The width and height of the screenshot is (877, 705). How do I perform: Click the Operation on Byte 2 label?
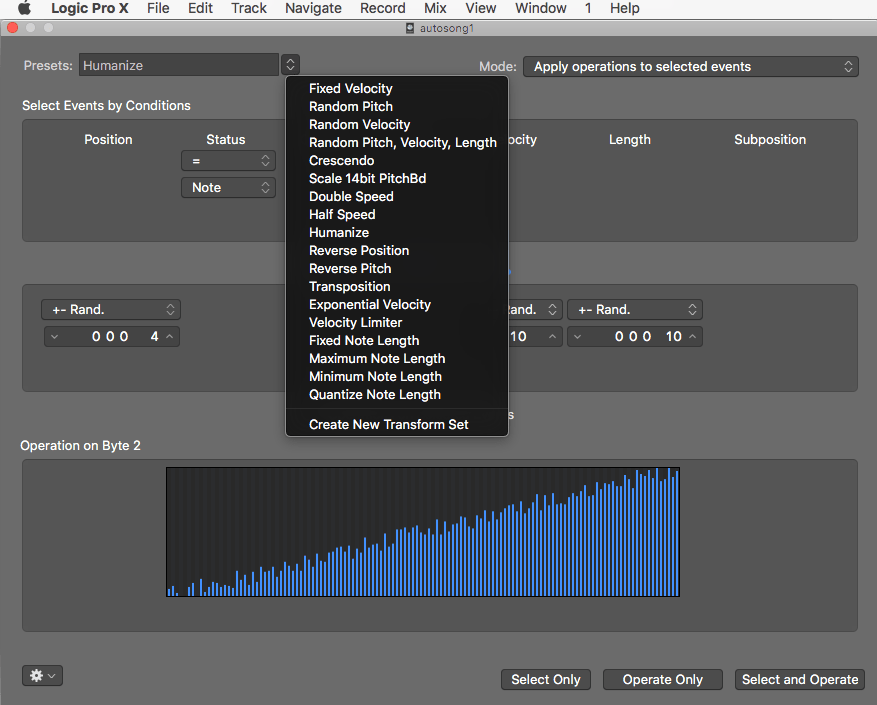81,446
